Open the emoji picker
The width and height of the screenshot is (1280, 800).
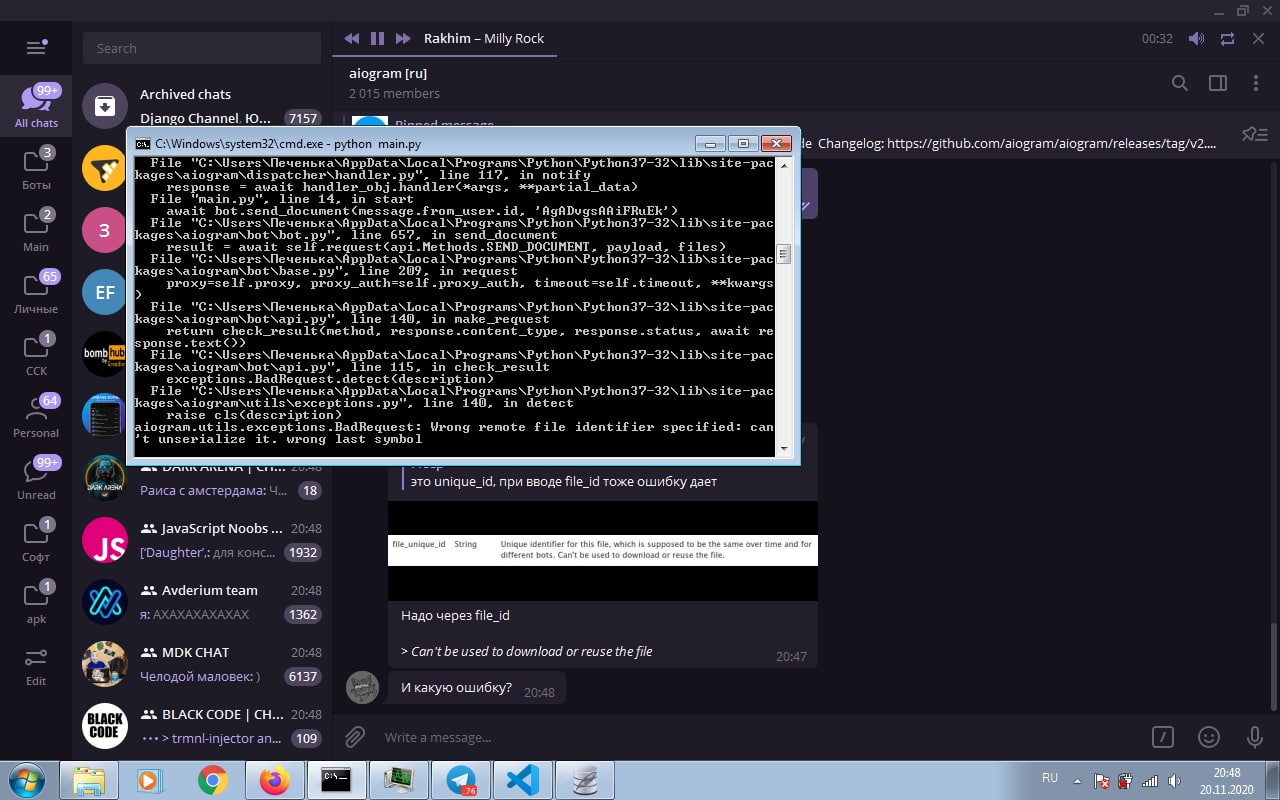point(1209,737)
